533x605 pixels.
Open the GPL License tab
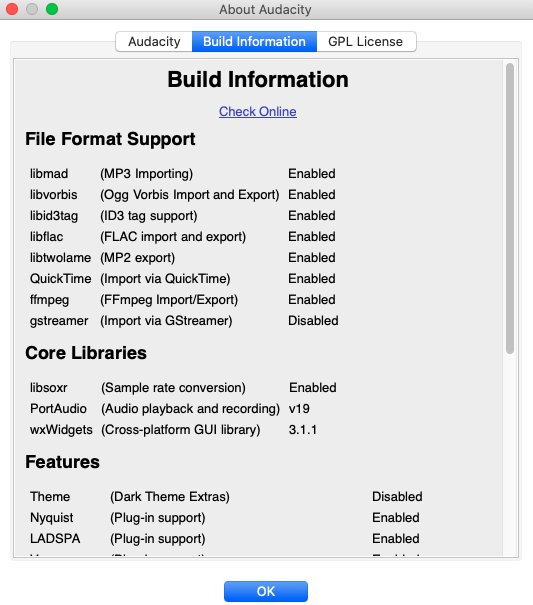click(366, 41)
